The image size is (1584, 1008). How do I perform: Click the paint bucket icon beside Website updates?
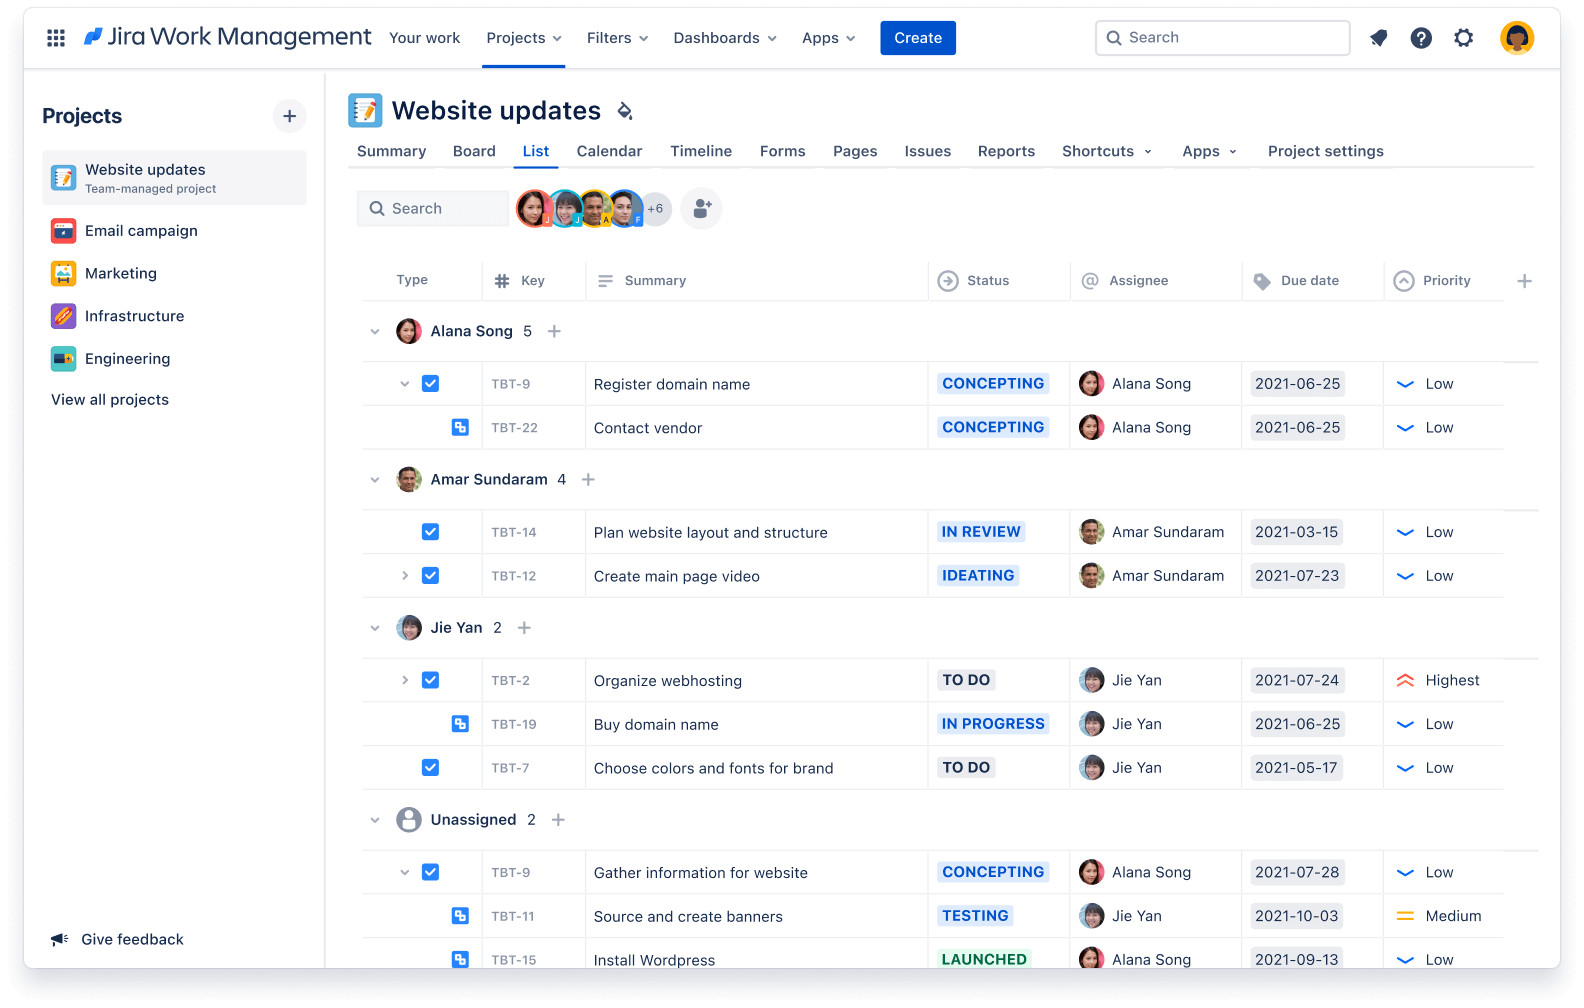[x=625, y=111]
